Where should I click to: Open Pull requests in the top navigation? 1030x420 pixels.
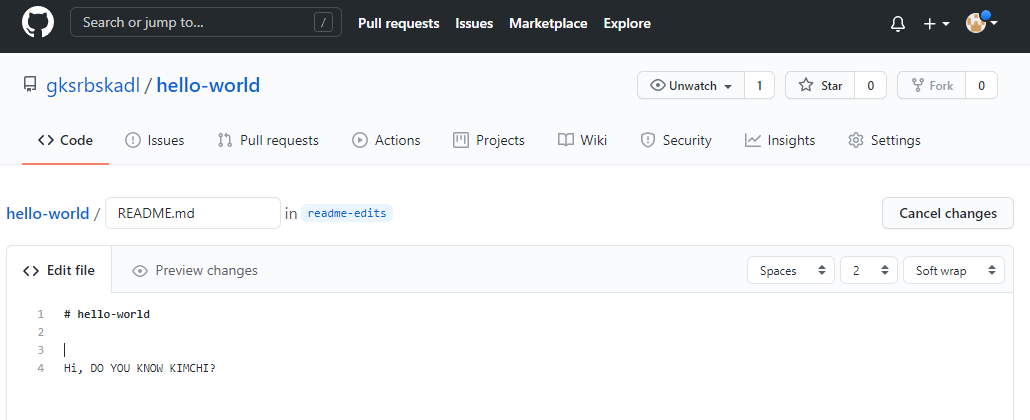(x=399, y=23)
